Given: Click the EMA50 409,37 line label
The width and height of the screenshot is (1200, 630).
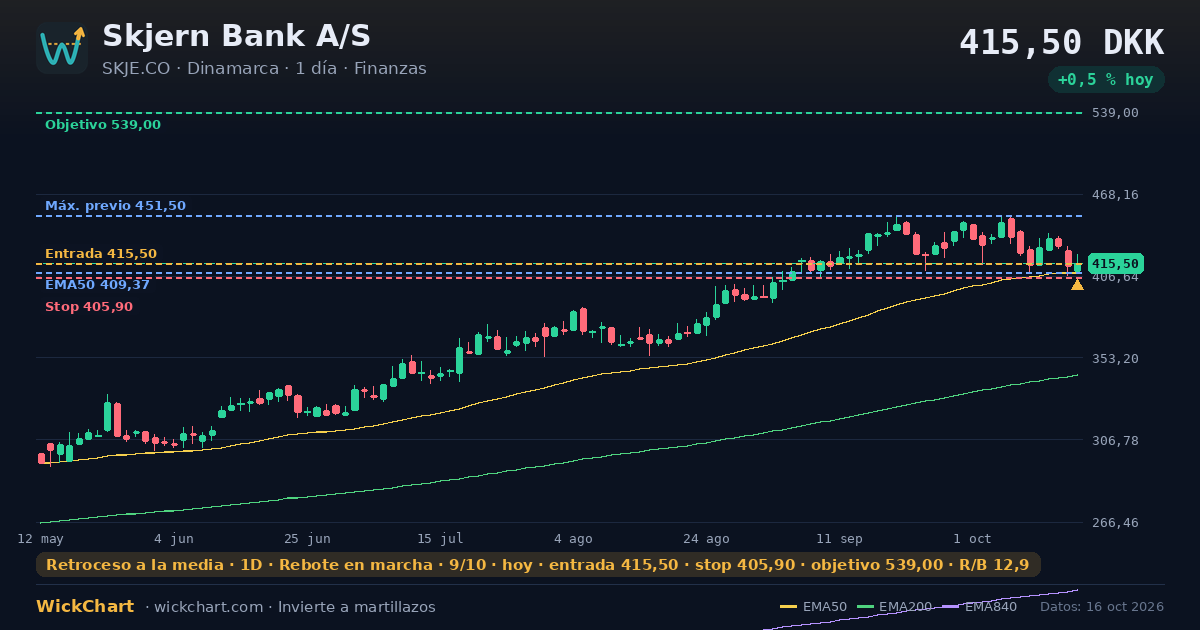Looking at the screenshot, I should 97,285.
